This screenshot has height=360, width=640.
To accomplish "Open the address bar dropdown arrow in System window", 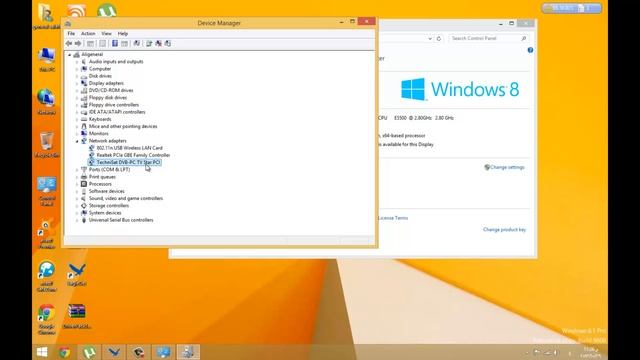I will [x=430, y=38].
